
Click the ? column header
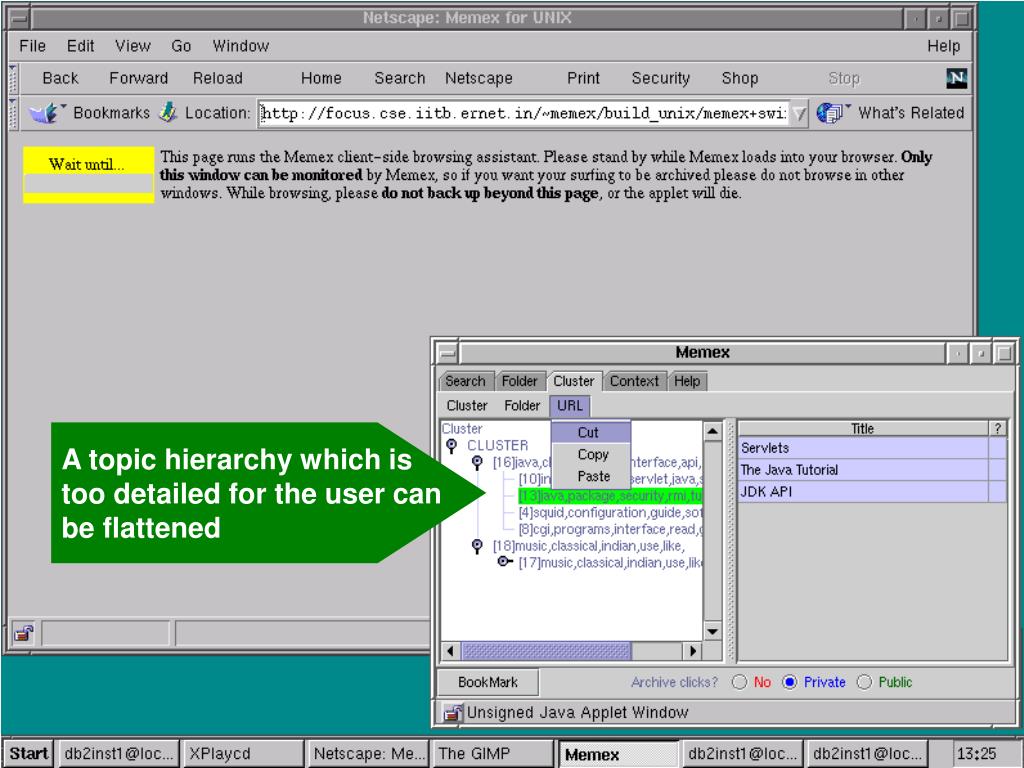coord(997,428)
